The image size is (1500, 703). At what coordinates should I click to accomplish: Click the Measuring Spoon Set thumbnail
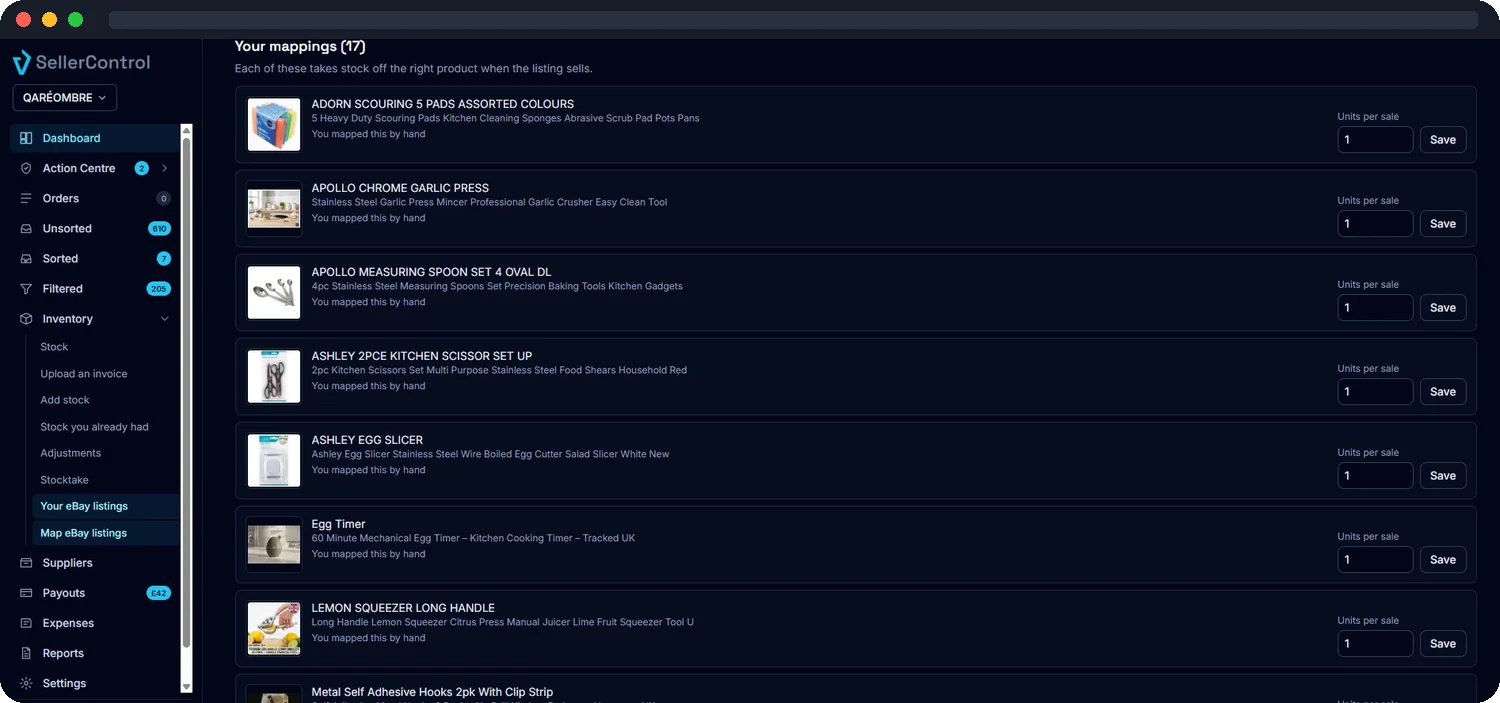(x=274, y=293)
